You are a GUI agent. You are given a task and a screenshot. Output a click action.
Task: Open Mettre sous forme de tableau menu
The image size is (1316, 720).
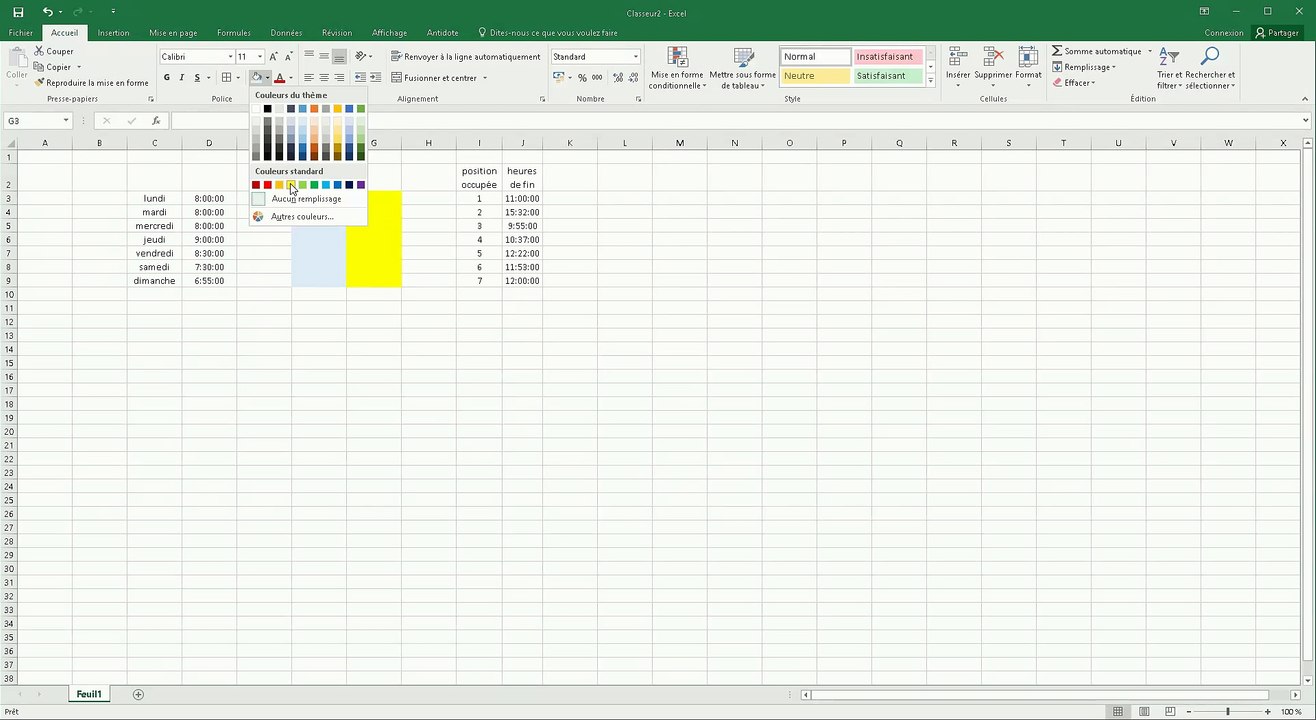tap(743, 68)
